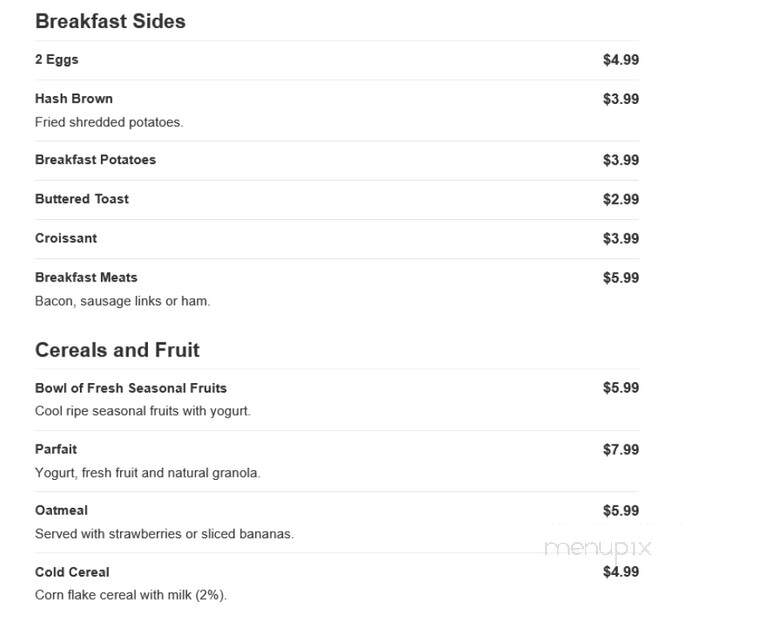The image size is (777, 631).
Task: Click the menupix watermark logo
Action: coord(598,549)
